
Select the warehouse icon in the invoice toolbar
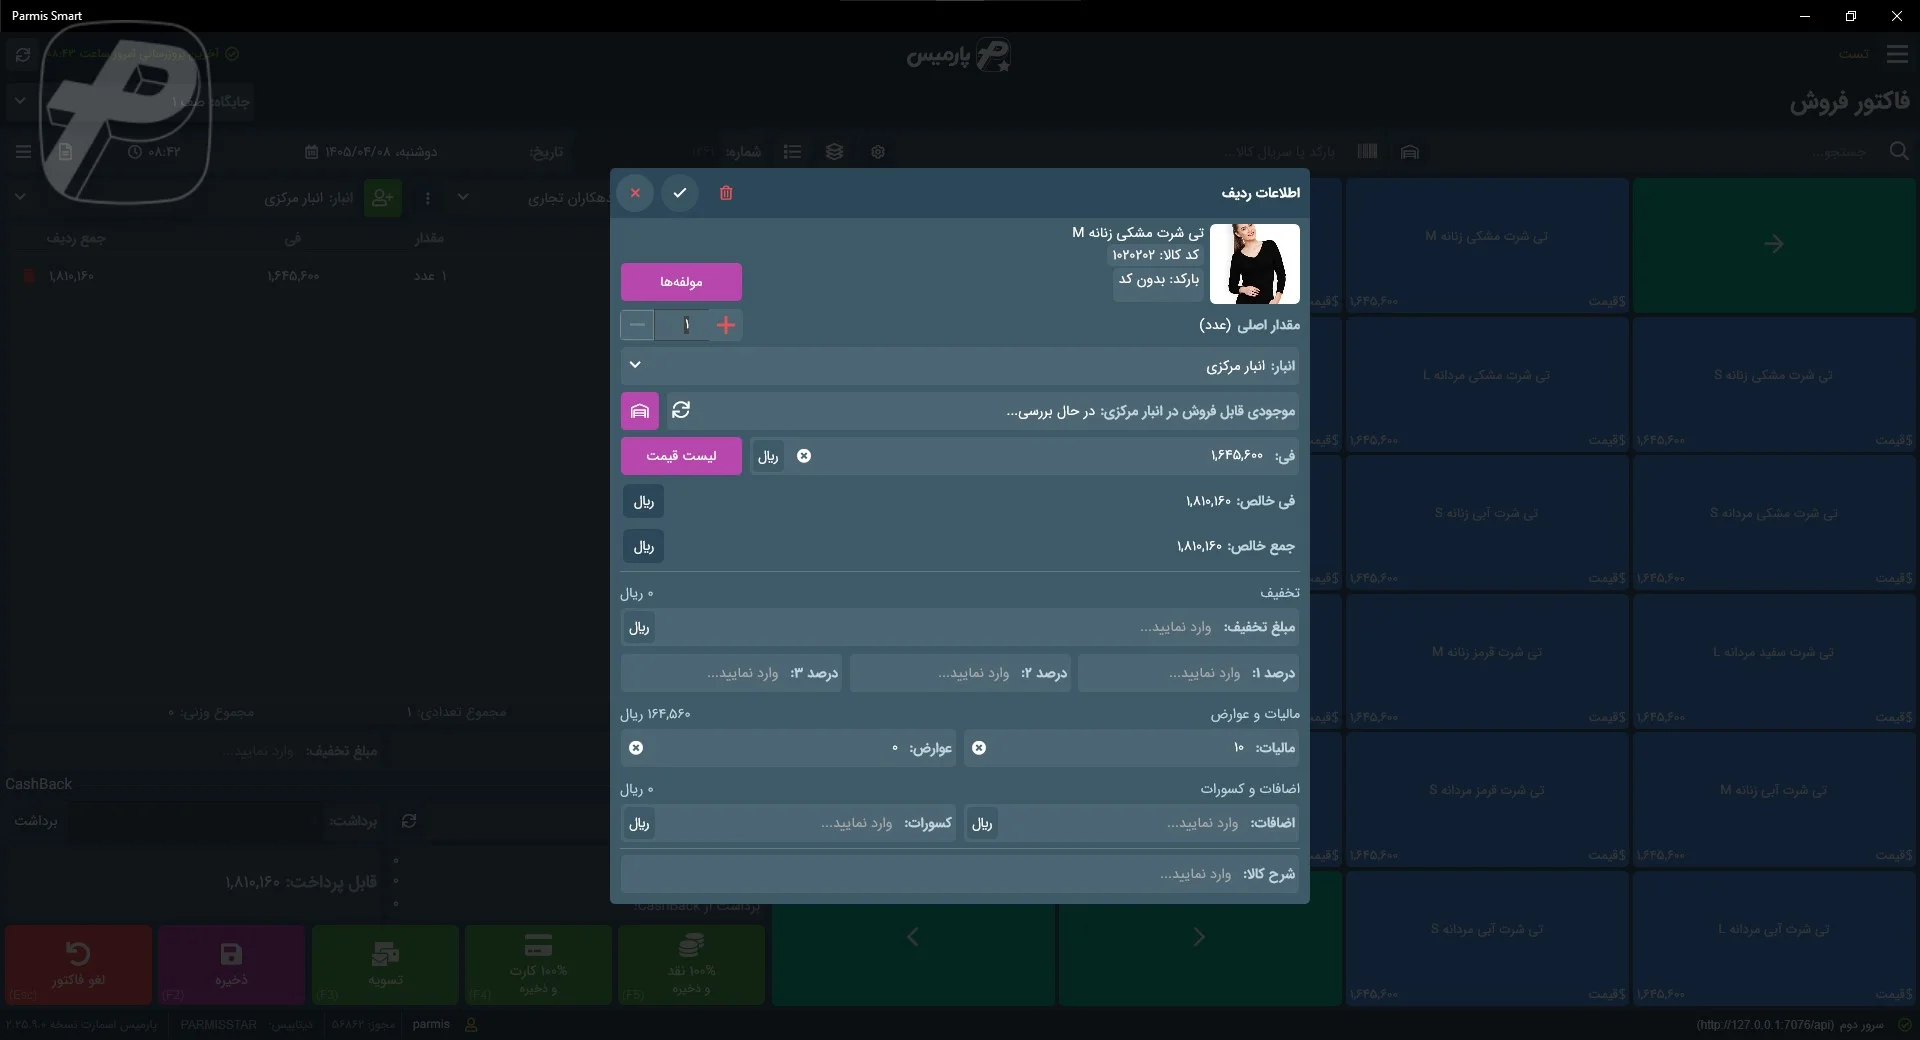pyautogui.click(x=1410, y=152)
